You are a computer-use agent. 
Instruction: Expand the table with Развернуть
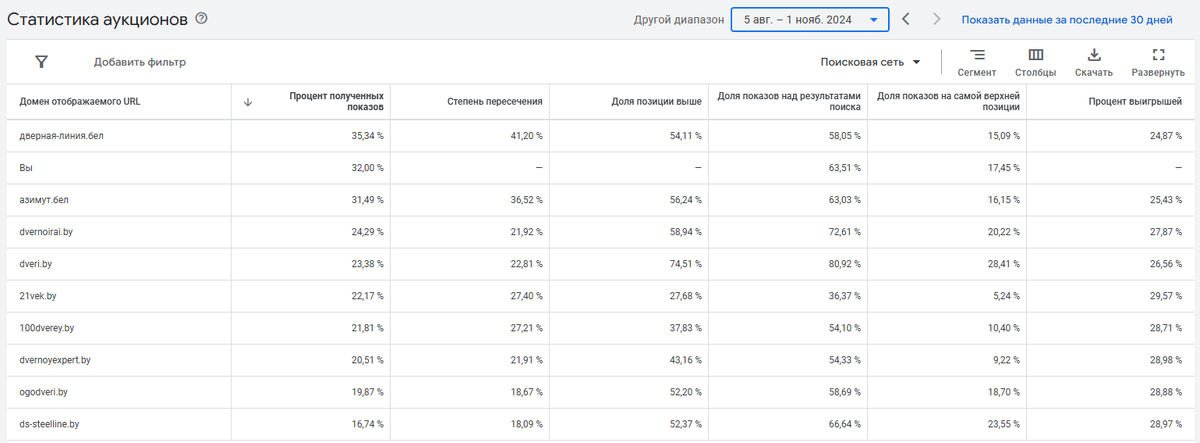[x=1158, y=62]
